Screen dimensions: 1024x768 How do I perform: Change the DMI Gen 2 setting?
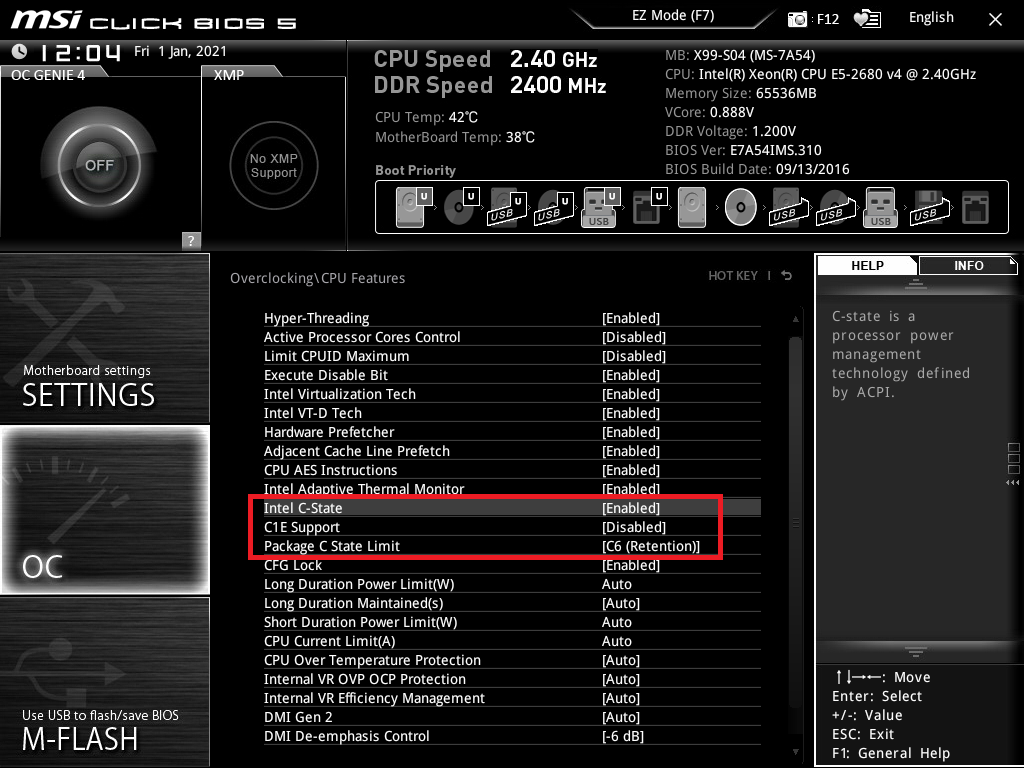[x=512, y=716]
